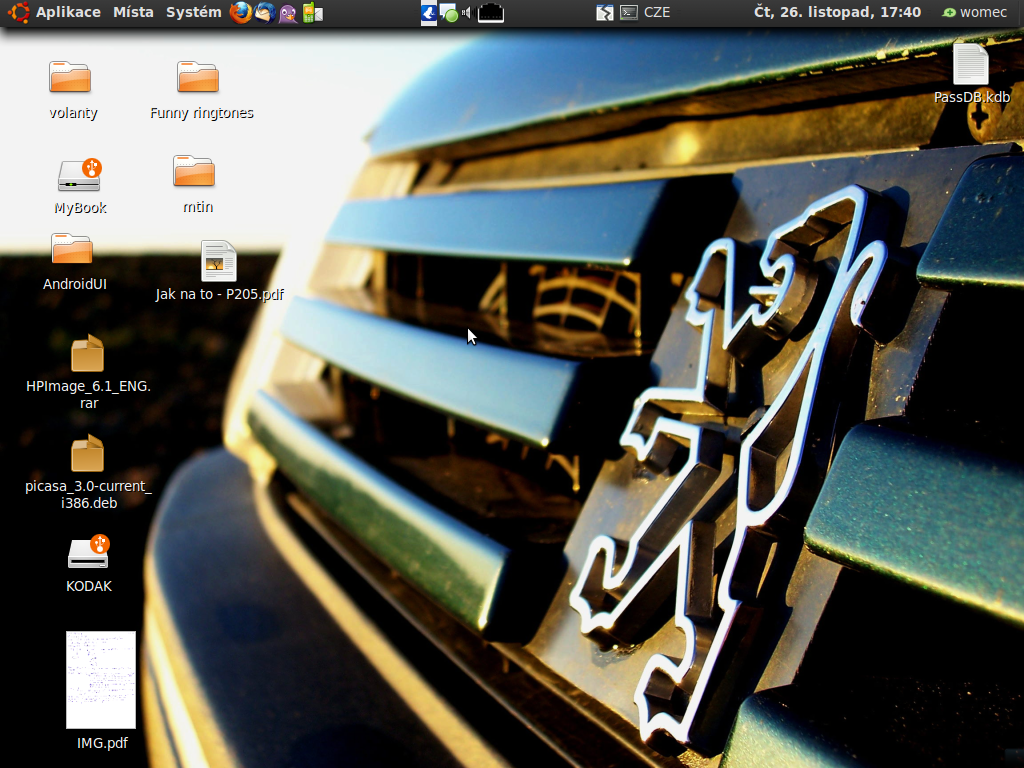The image size is (1024, 768).
Task: Click the network connection tray icon
Action: tap(491, 13)
